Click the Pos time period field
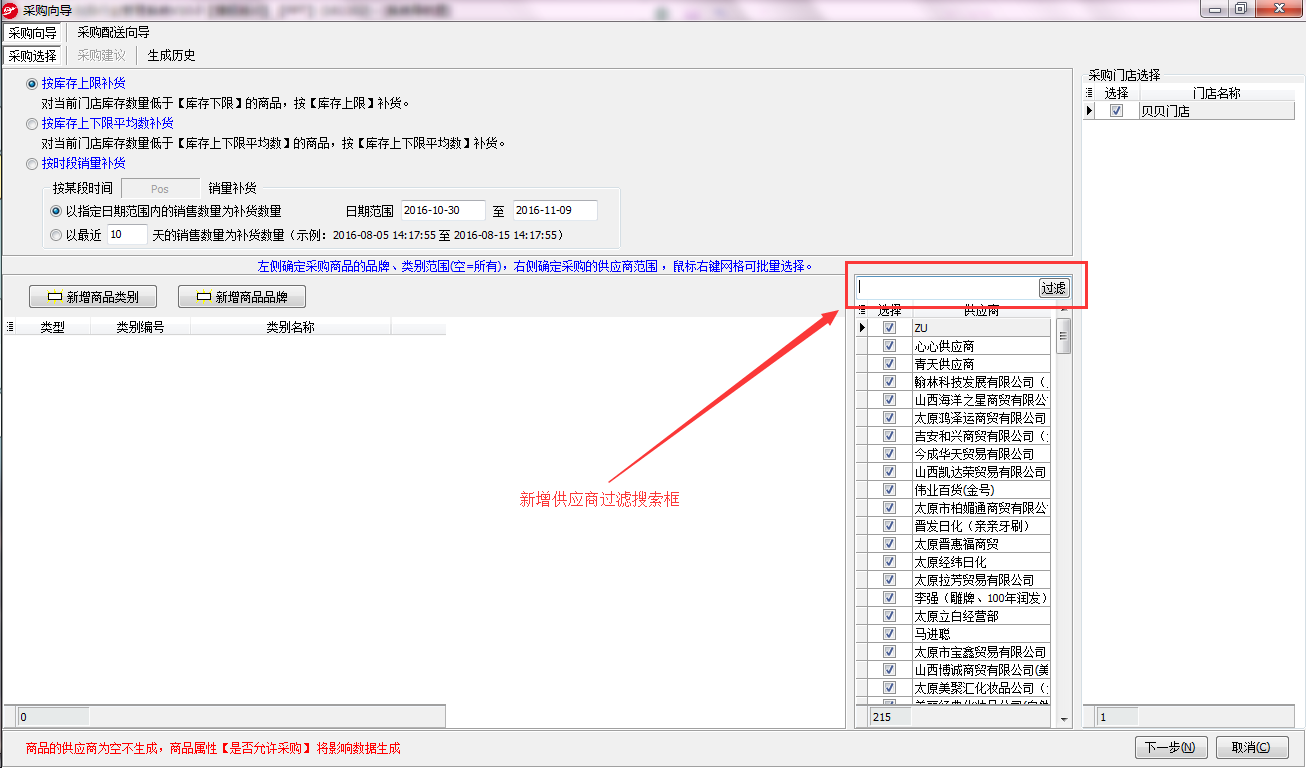1306x768 pixels. pos(160,188)
